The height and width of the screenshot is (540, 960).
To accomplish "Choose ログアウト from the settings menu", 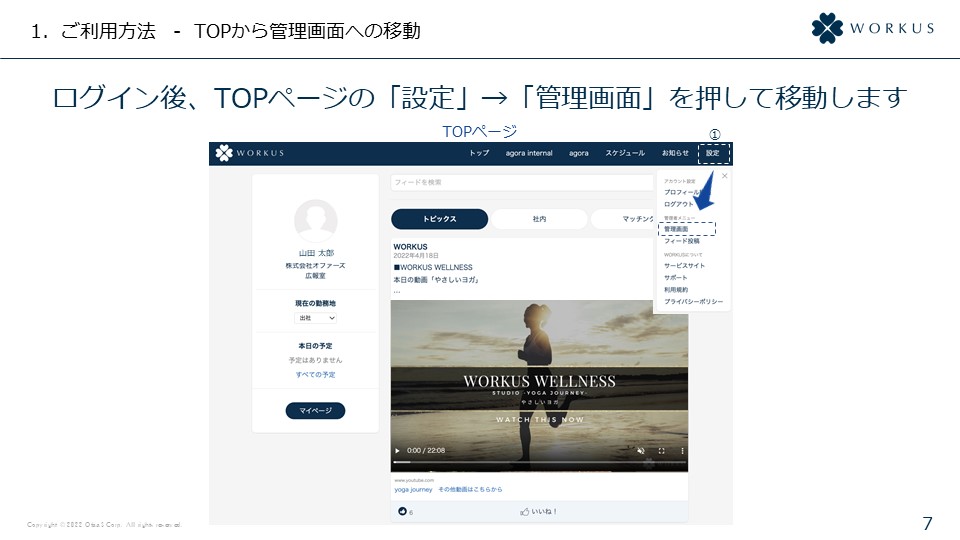I will (678, 204).
